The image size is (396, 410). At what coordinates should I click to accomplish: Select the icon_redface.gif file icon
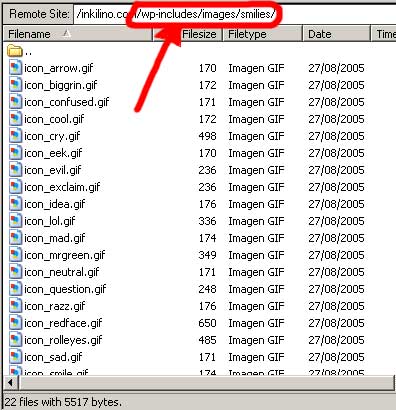point(15,323)
